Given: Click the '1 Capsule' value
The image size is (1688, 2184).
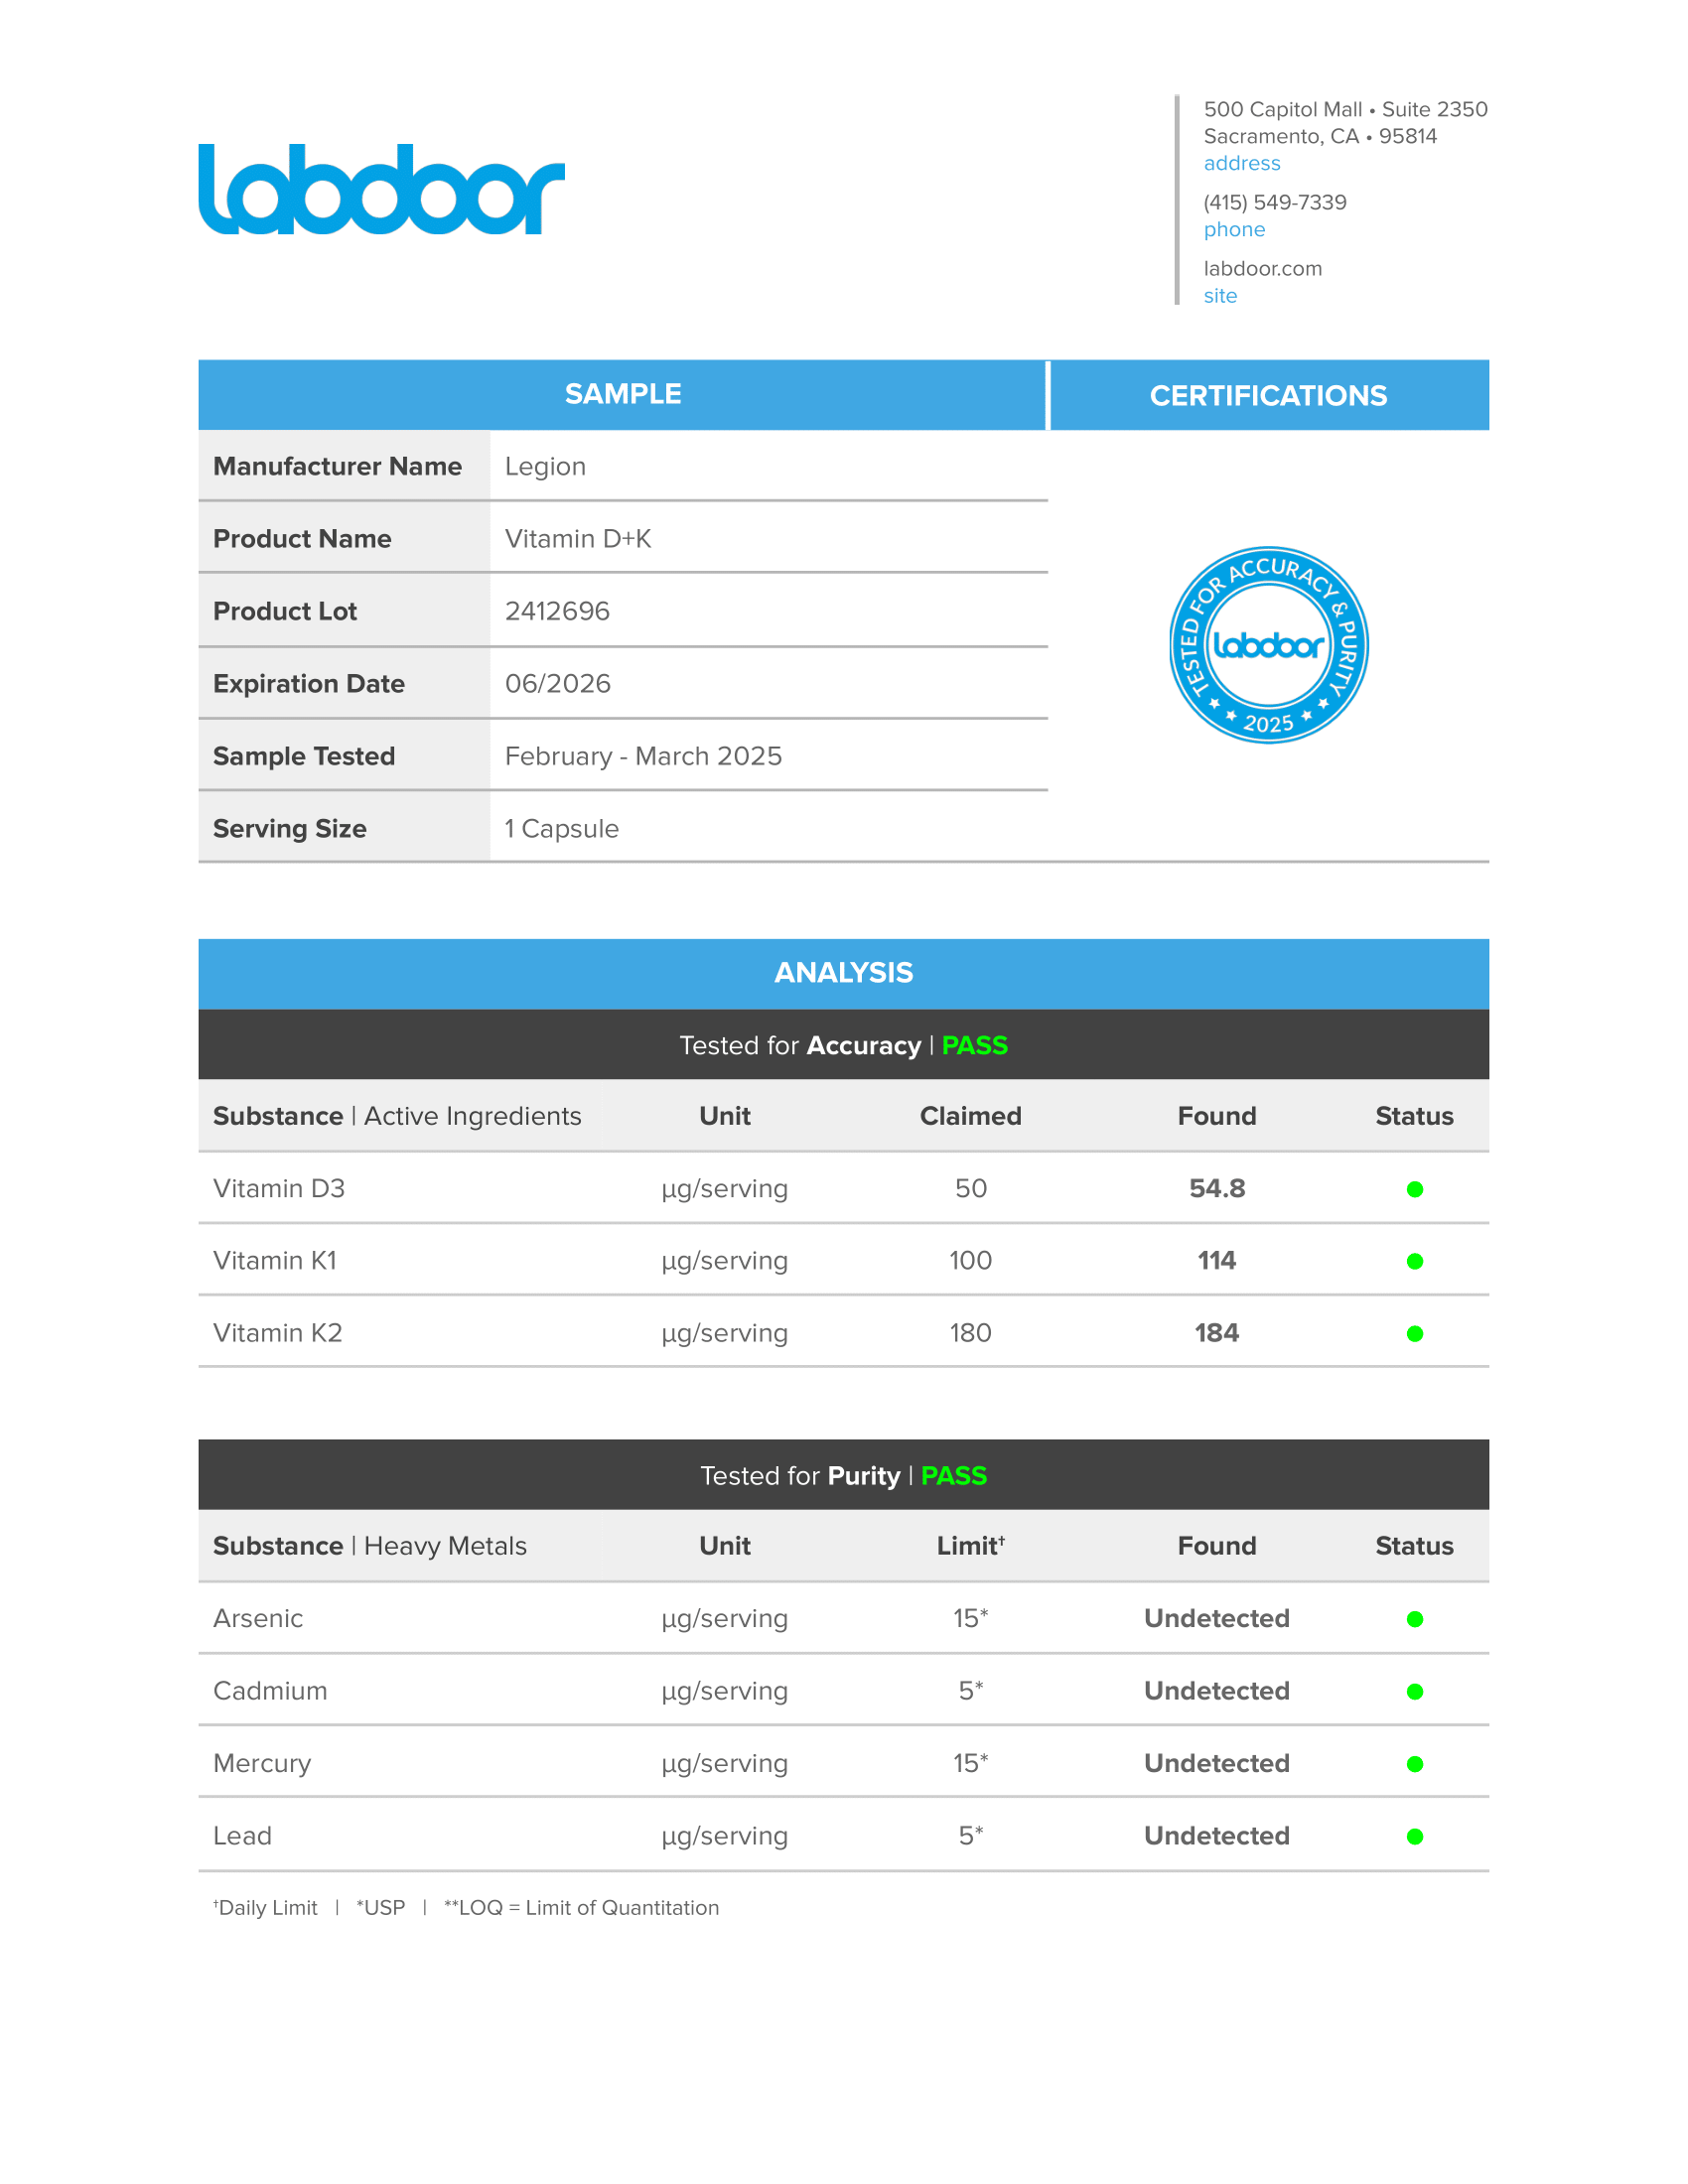Looking at the screenshot, I should [x=561, y=829].
